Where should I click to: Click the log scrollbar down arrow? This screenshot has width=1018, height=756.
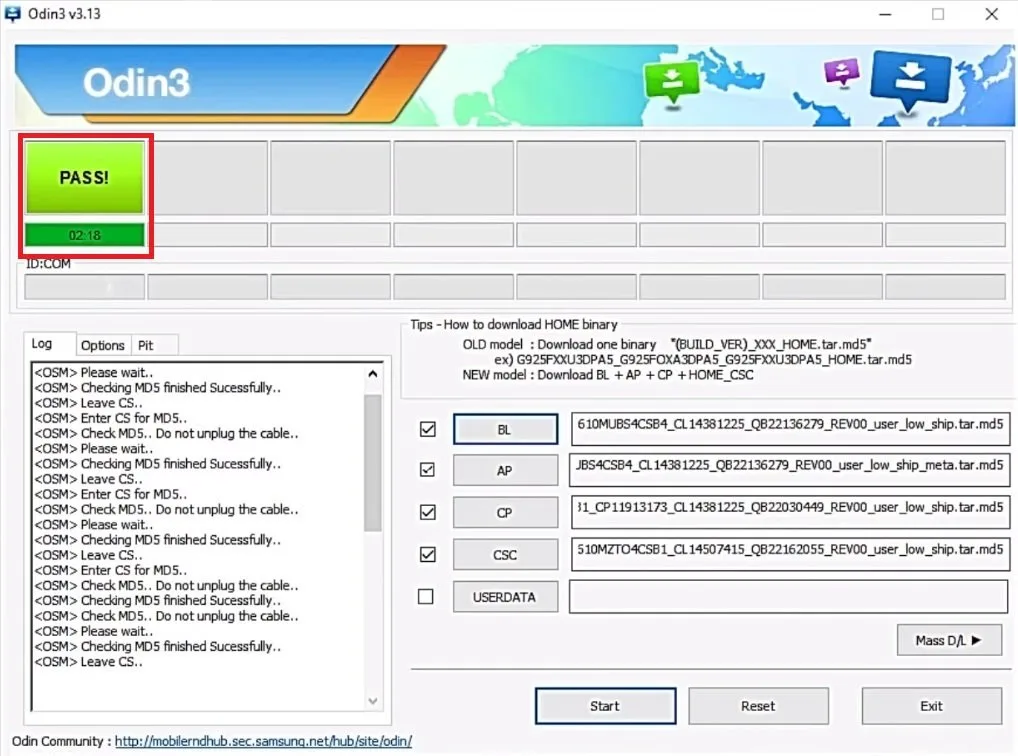[x=373, y=701]
